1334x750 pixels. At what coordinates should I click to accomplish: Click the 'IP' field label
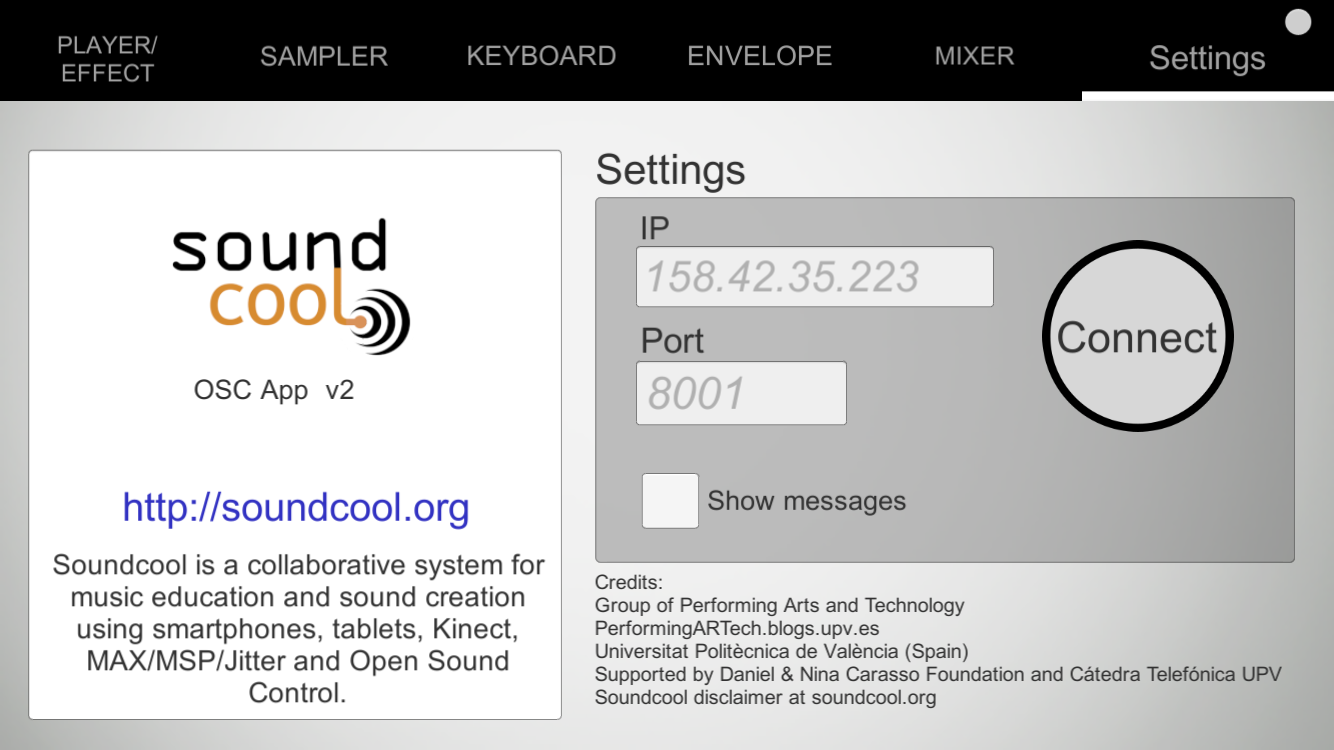655,229
